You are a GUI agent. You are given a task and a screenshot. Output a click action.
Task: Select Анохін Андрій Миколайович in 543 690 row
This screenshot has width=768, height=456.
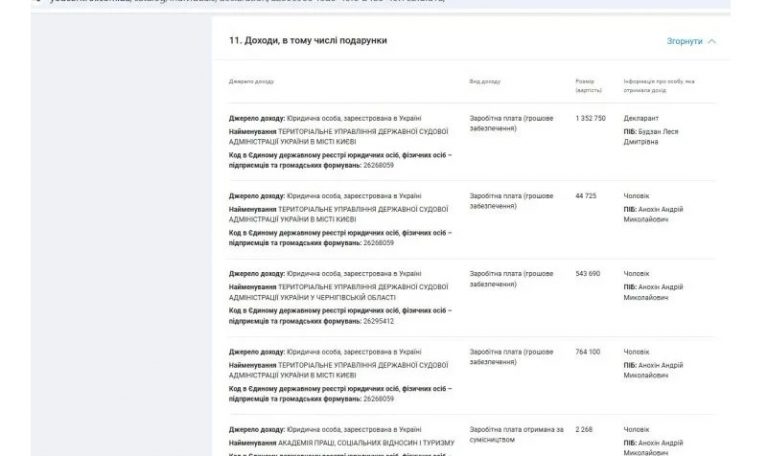653,292
